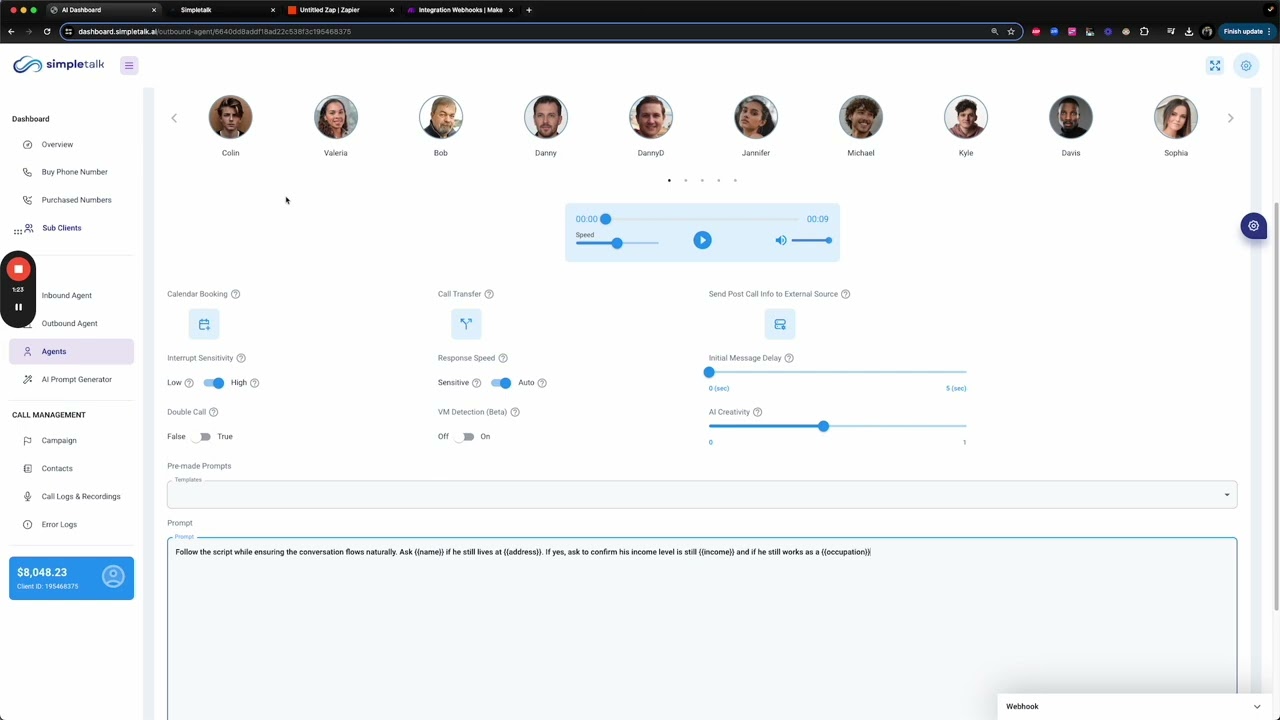Go to Purchased Numbers page

[x=70, y=200]
